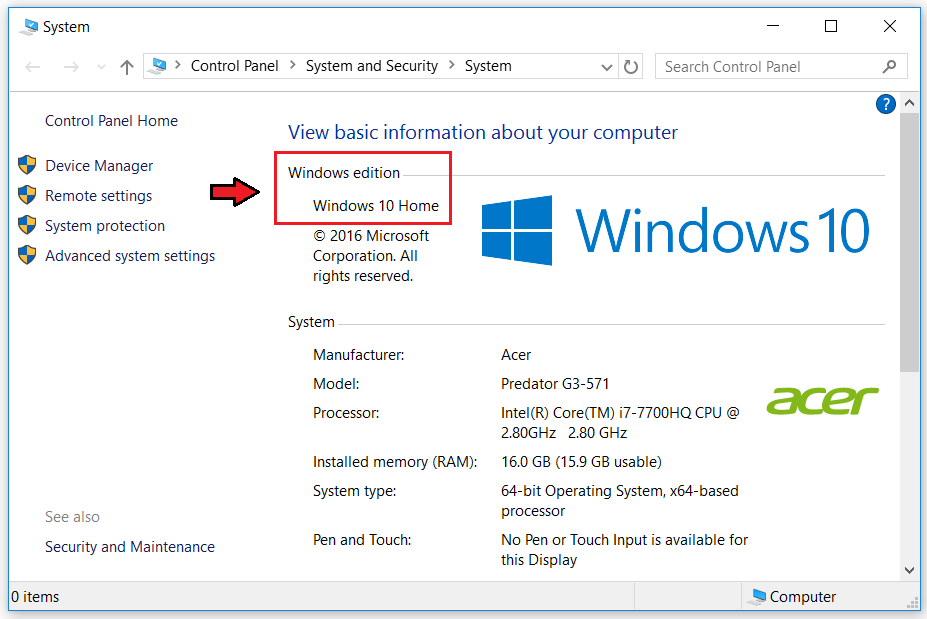Open the address bar history dropdown
This screenshot has width=927, height=619.
click(x=606, y=66)
